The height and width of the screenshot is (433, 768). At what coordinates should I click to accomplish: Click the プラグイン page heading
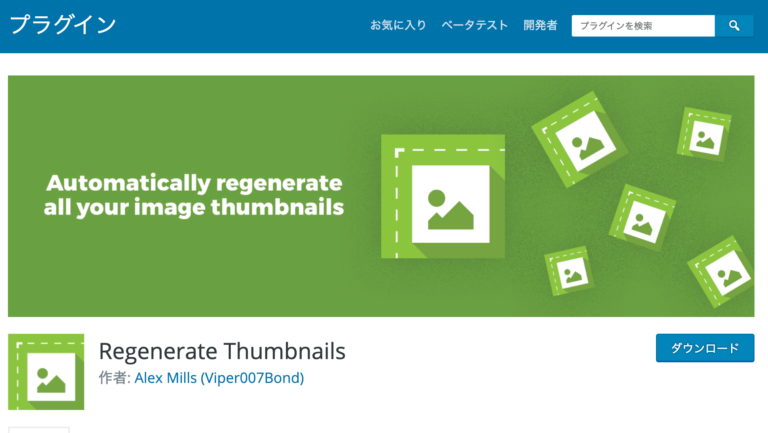pos(63,24)
